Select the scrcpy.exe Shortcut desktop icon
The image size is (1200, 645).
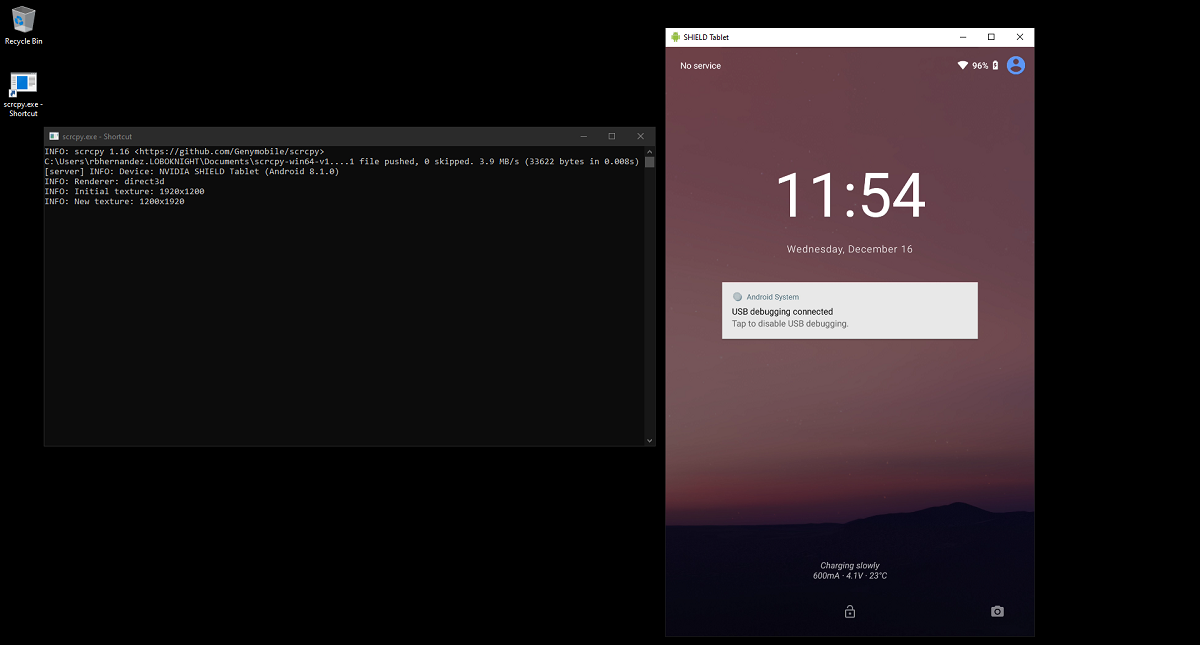[x=23, y=85]
